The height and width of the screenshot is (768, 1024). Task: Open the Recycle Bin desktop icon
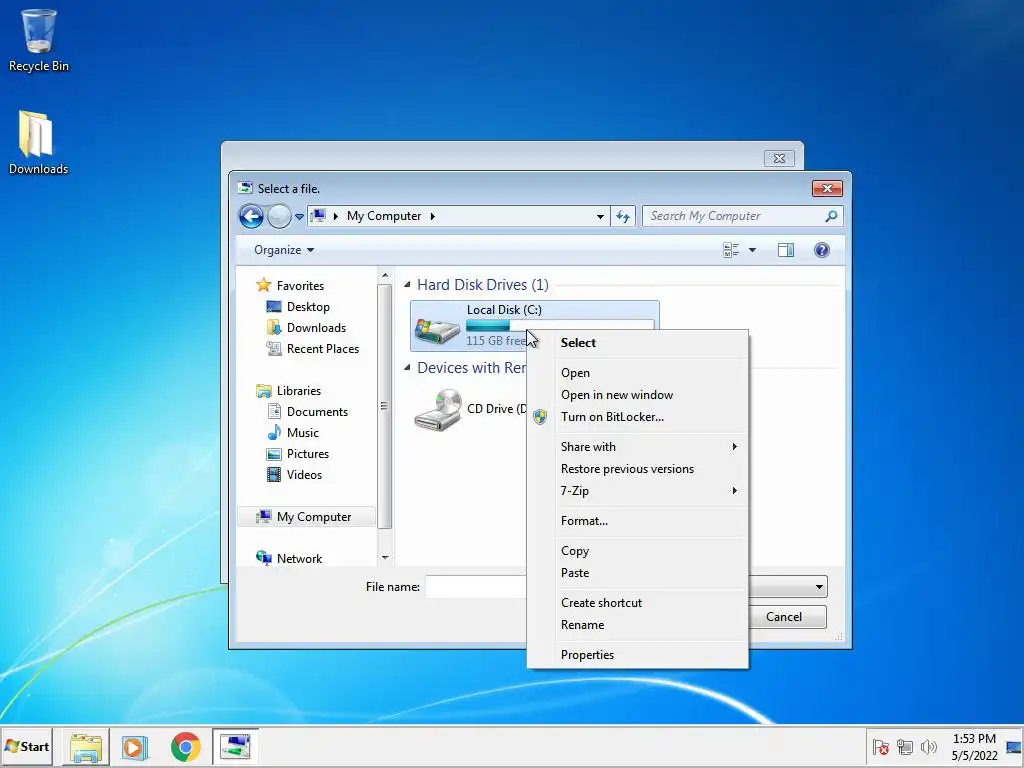coord(38,40)
